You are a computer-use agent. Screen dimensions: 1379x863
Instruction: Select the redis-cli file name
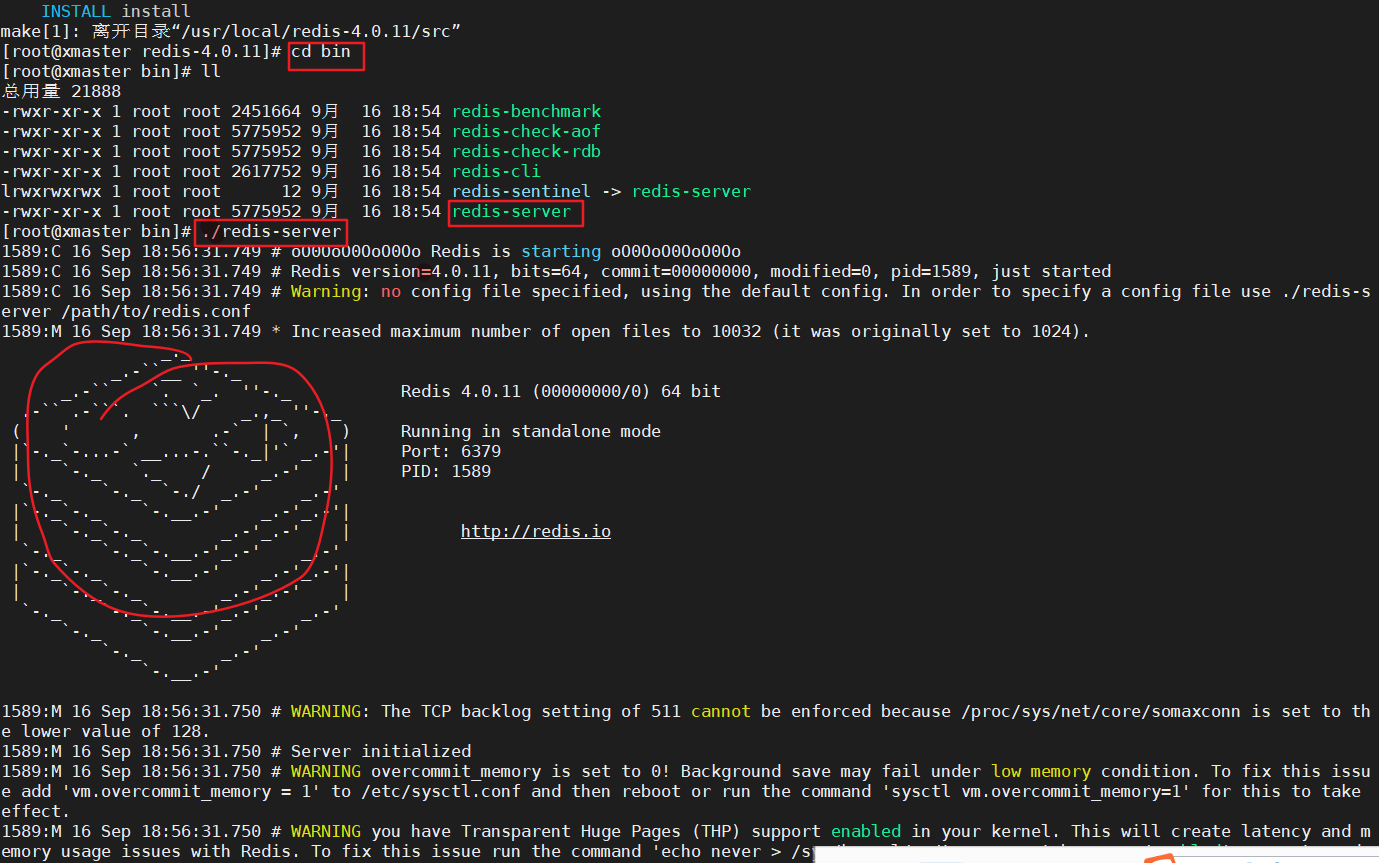496,171
